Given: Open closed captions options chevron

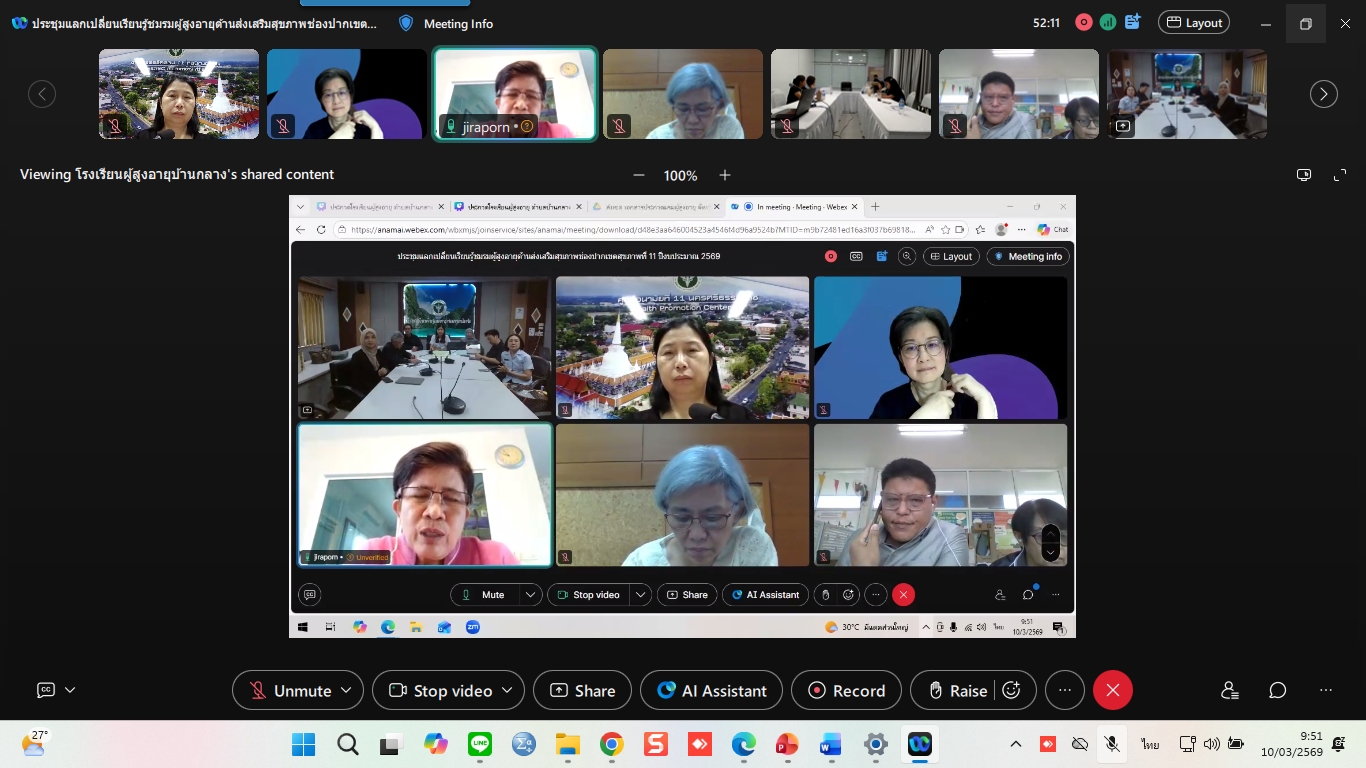Looking at the screenshot, I should click(x=70, y=690).
